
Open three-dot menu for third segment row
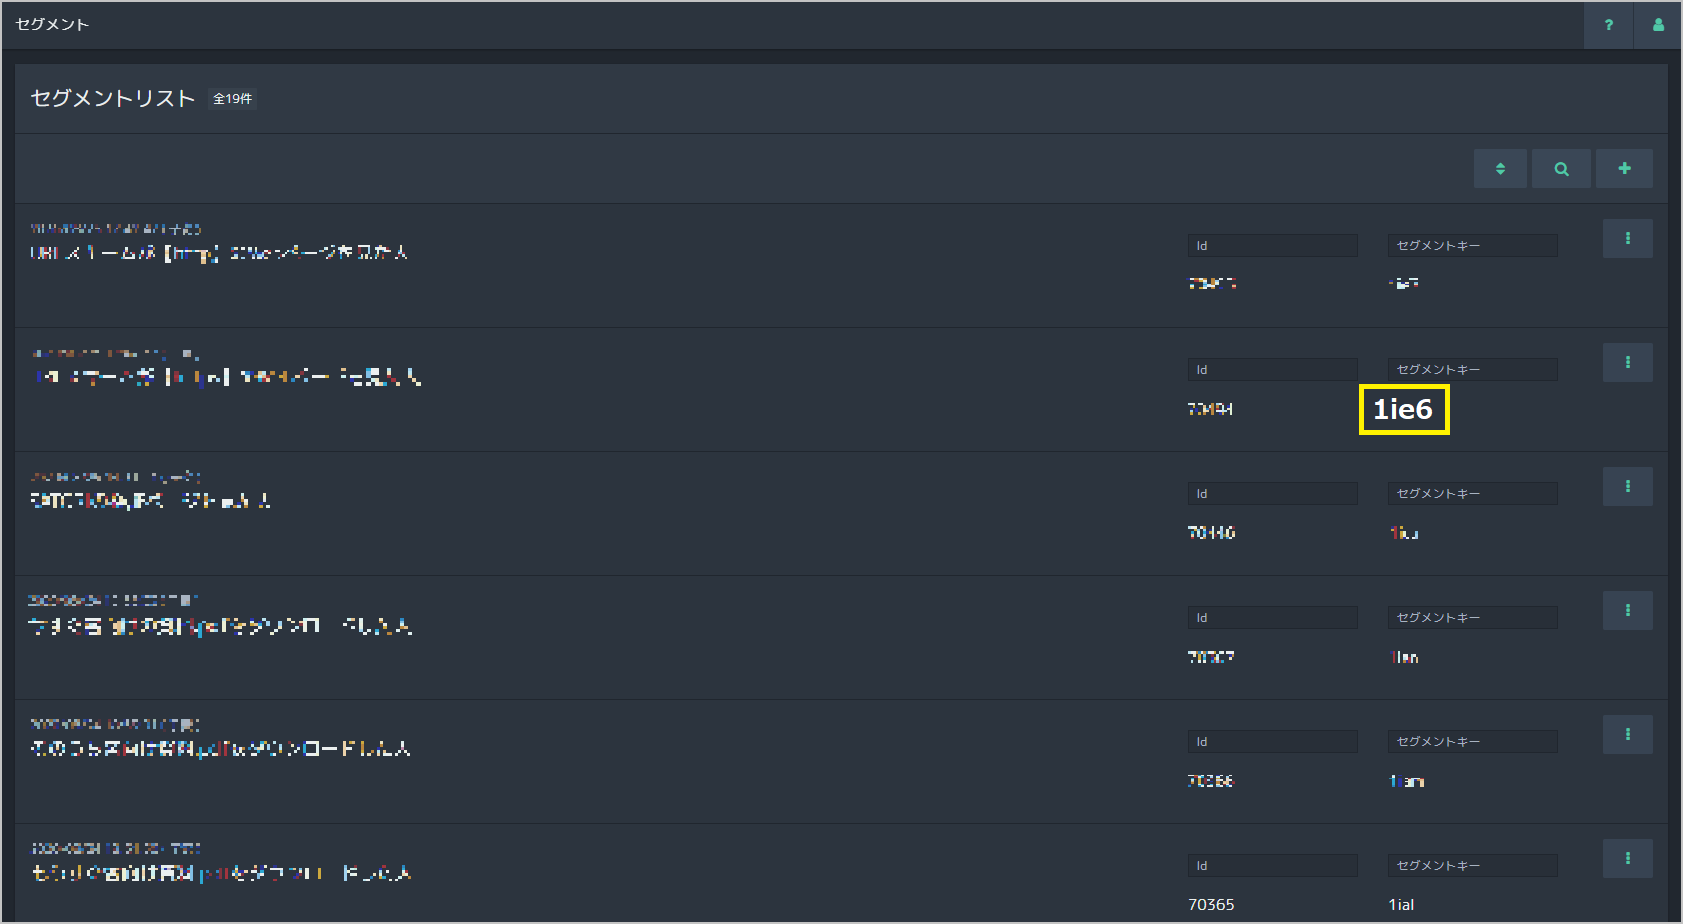(x=1627, y=487)
